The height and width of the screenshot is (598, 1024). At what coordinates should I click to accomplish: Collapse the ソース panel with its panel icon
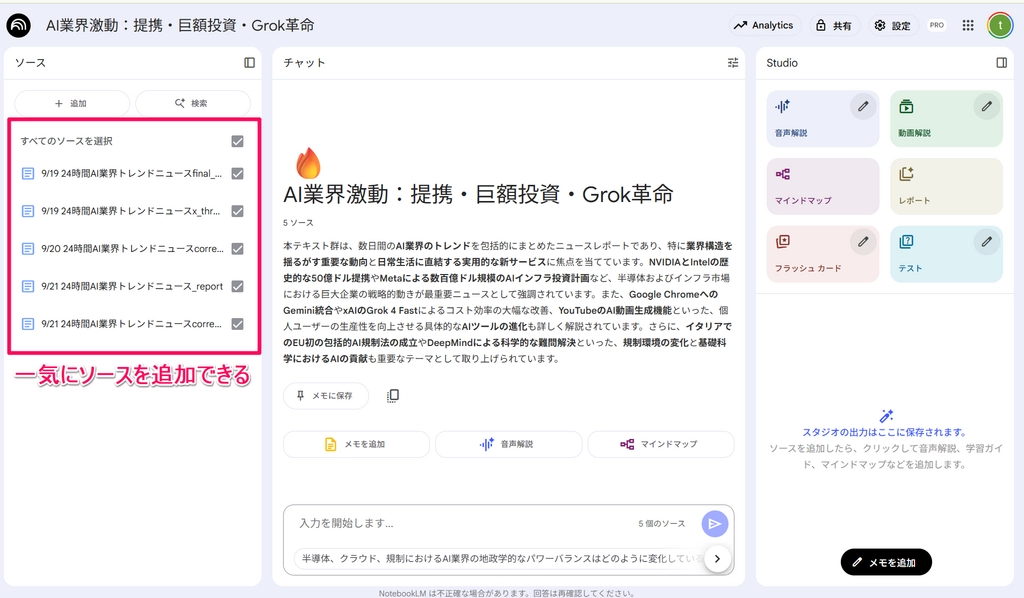pyautogui.click(x=249, y=63)
